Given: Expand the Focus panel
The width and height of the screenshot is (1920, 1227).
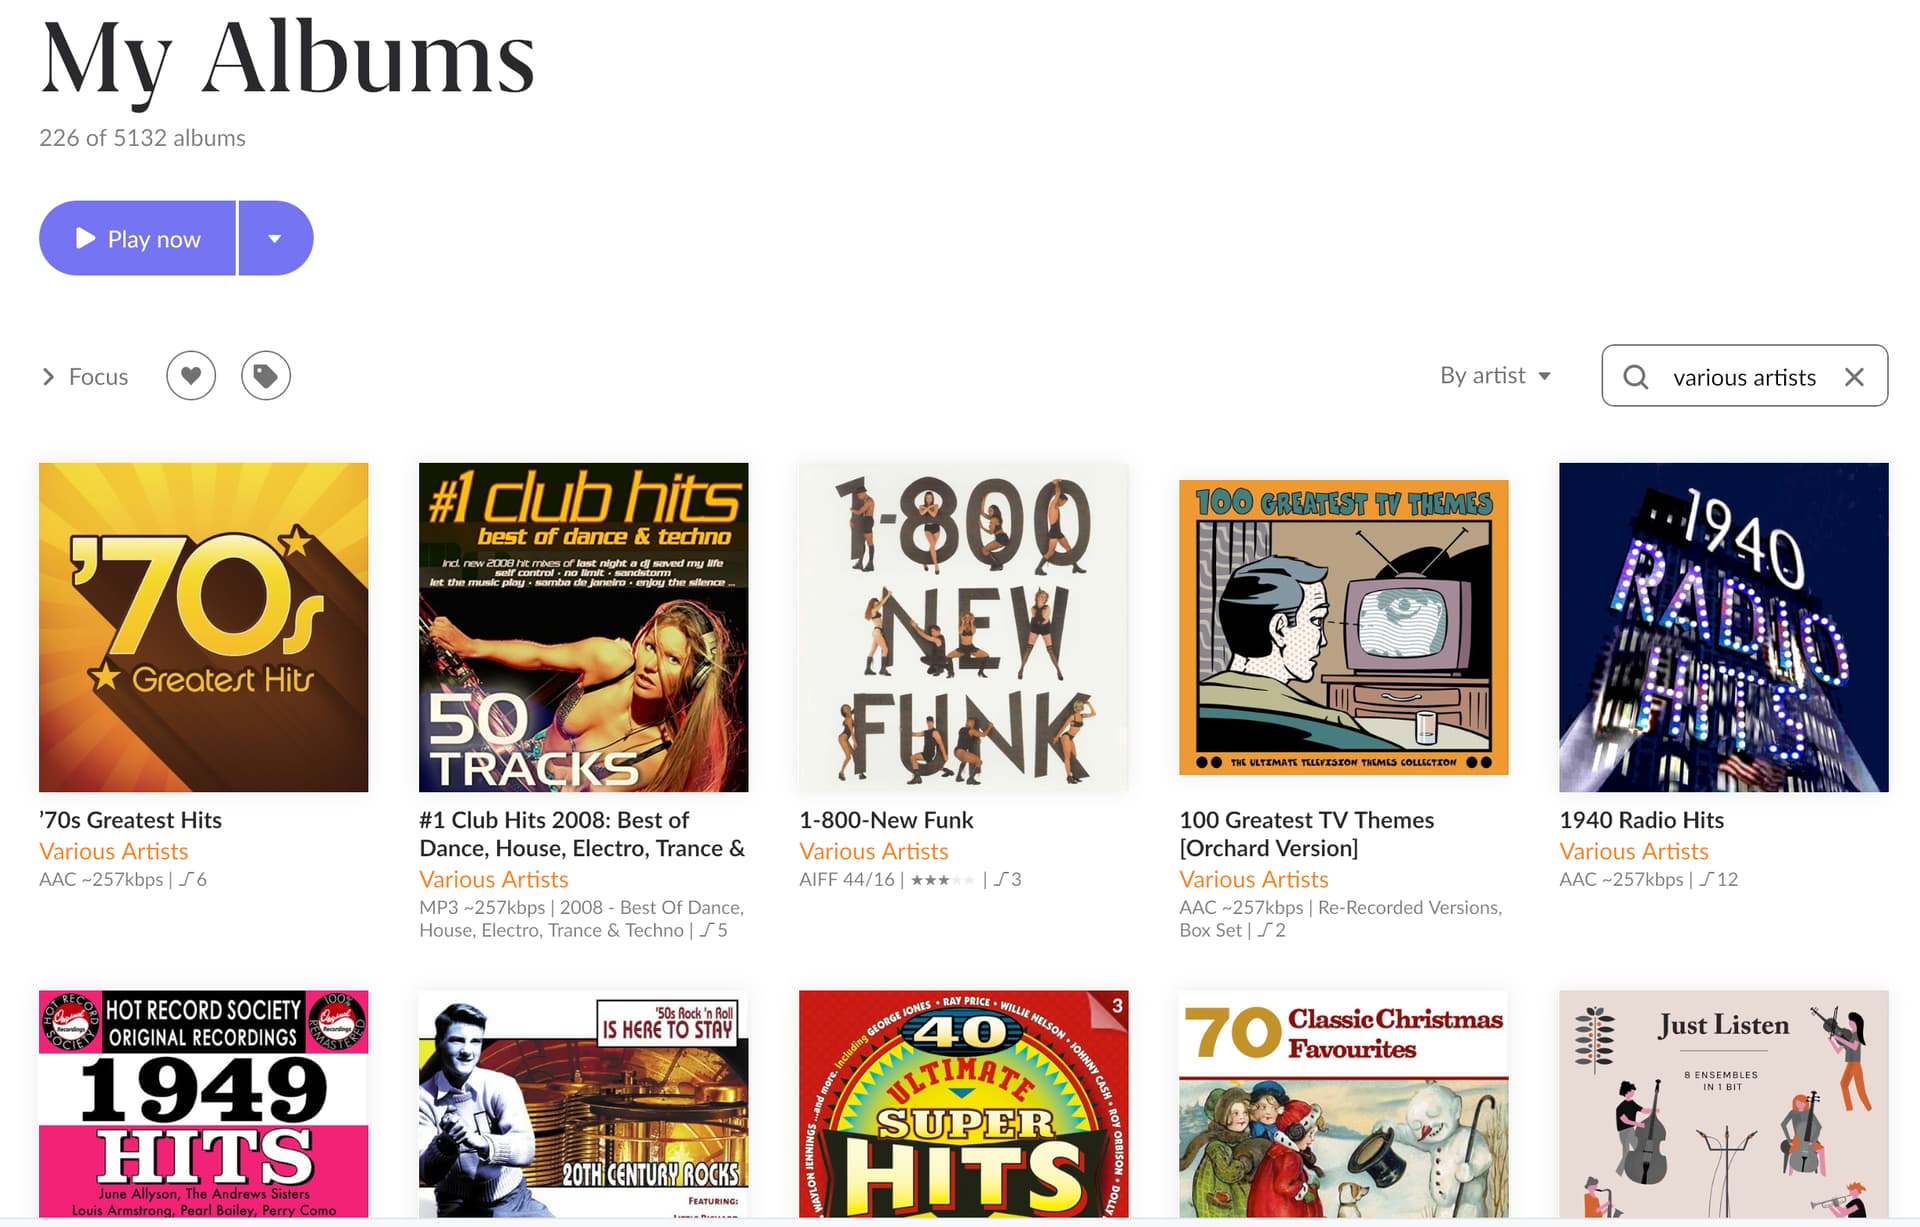Looking at the screenshot, I should (85, 377).
